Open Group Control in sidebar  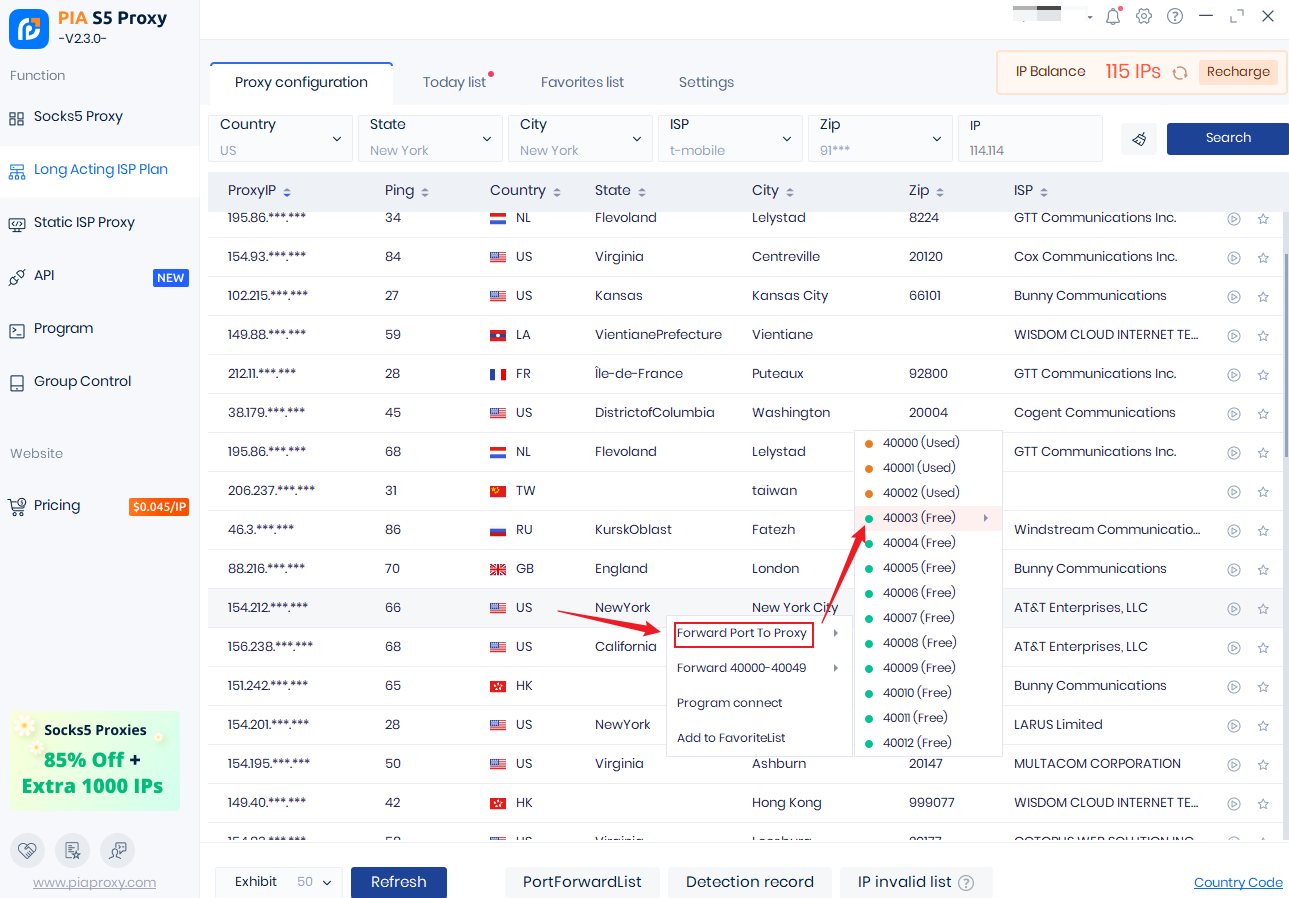click(x=82, y=381)
